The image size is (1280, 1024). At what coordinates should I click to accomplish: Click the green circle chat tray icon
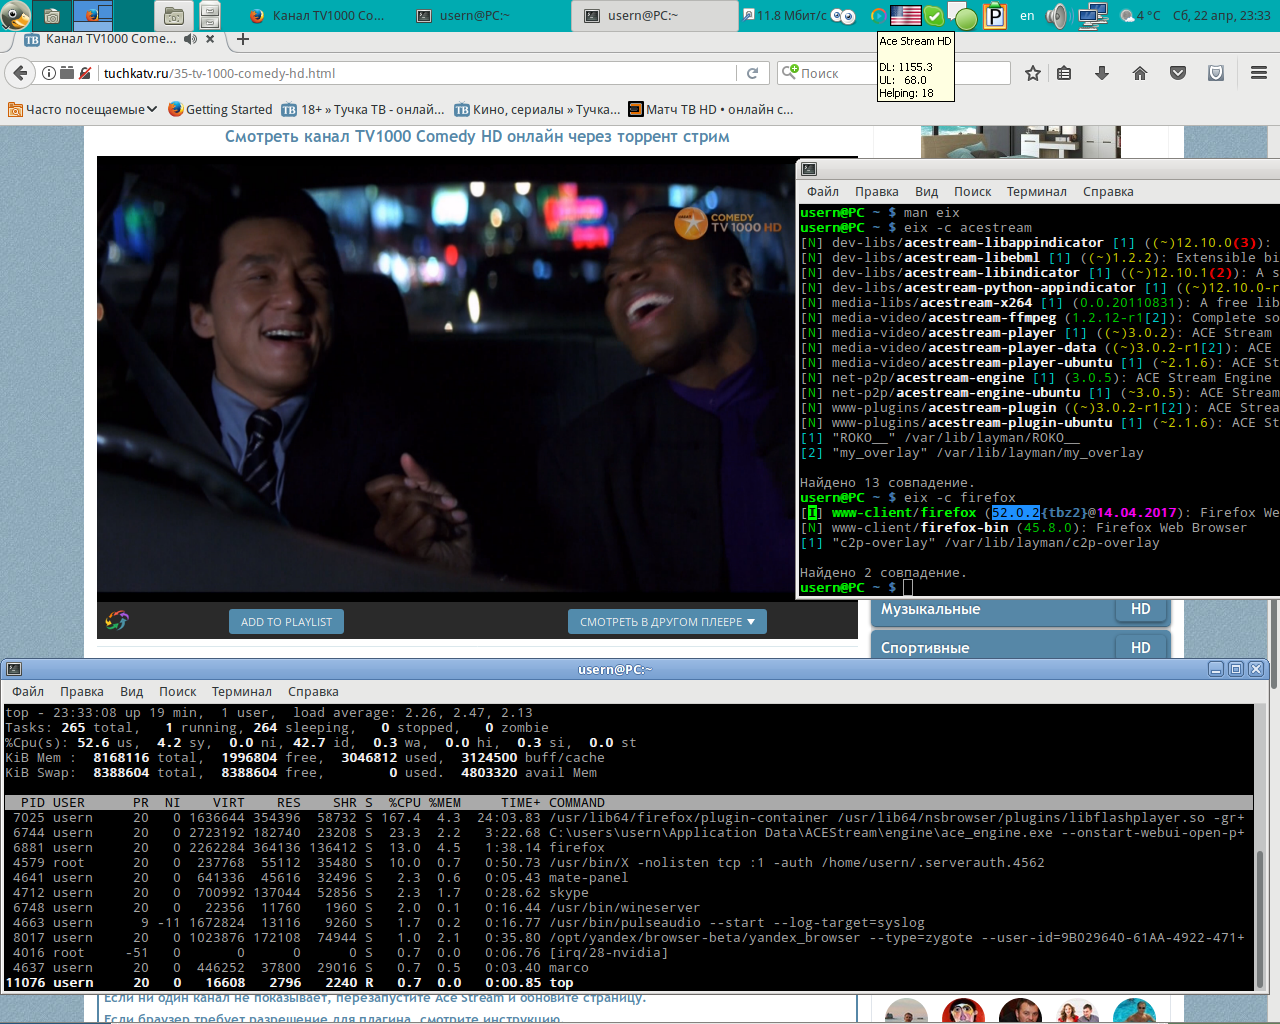point(964,17)
